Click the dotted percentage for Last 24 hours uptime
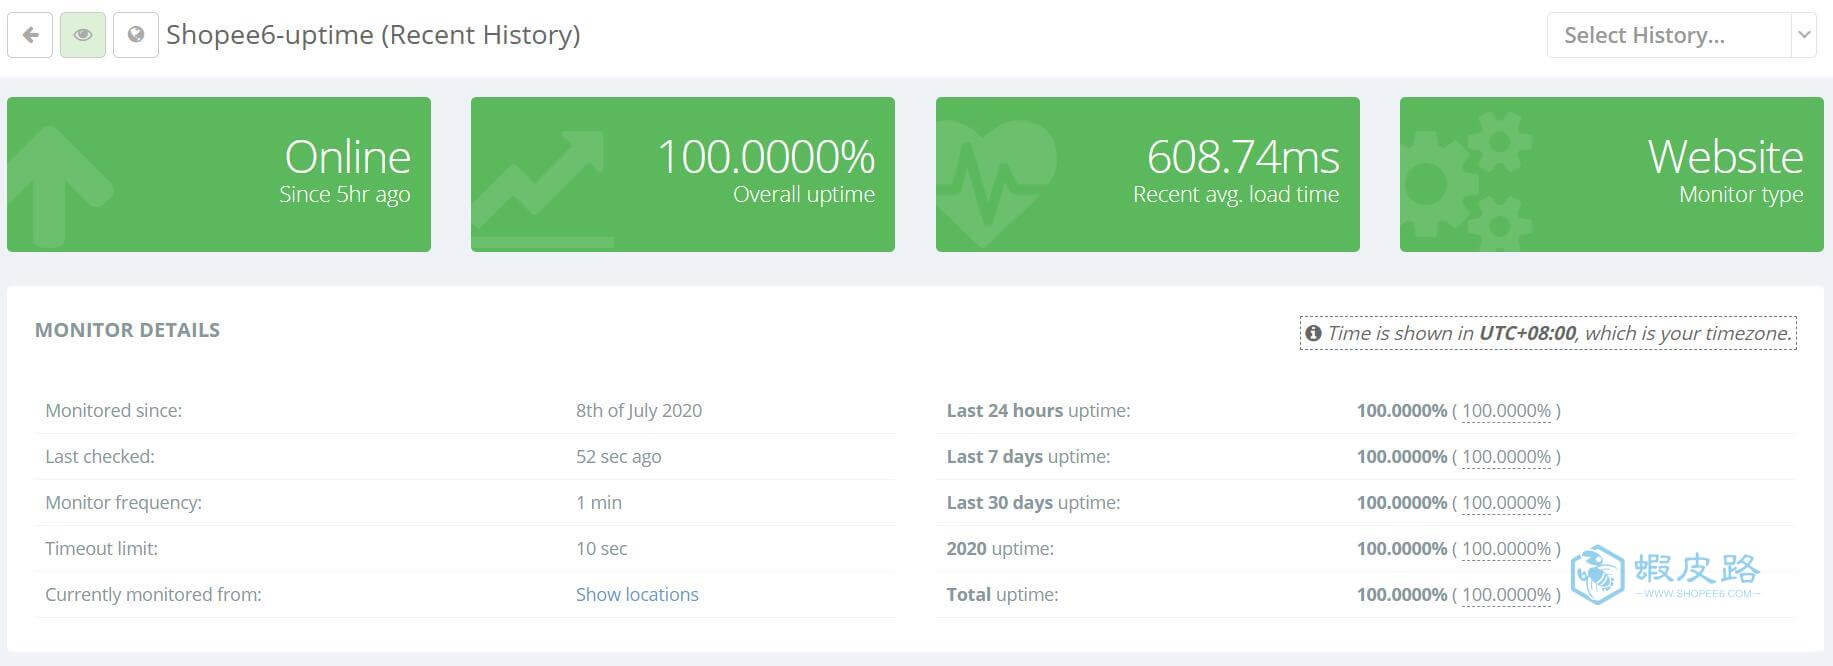This screenshot has width=1833, height=666. pos(1506,411)
